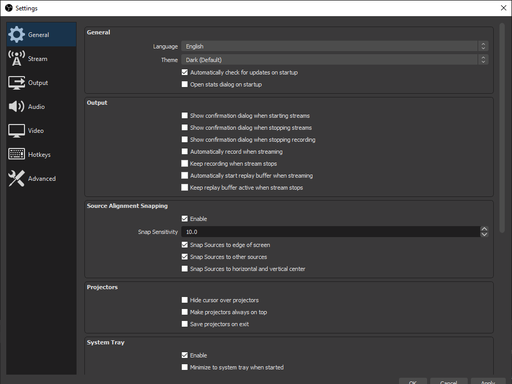Disable automatic update check on startup
This screenshot has width=512, height=384.
tap(185, 72)
